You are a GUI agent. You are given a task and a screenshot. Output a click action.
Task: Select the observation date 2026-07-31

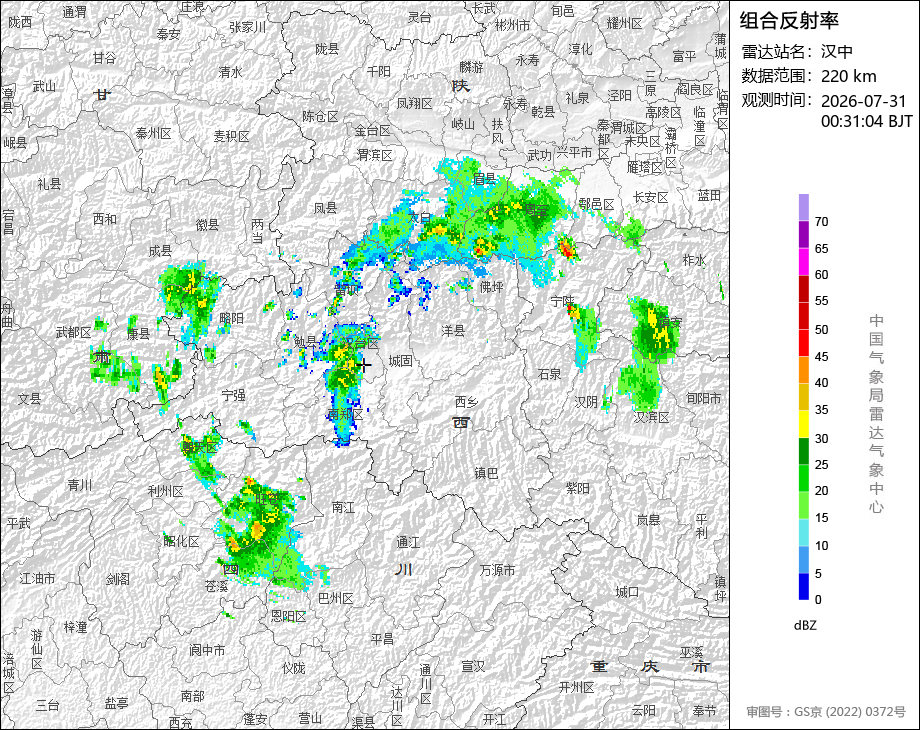(x=864, y=101)
